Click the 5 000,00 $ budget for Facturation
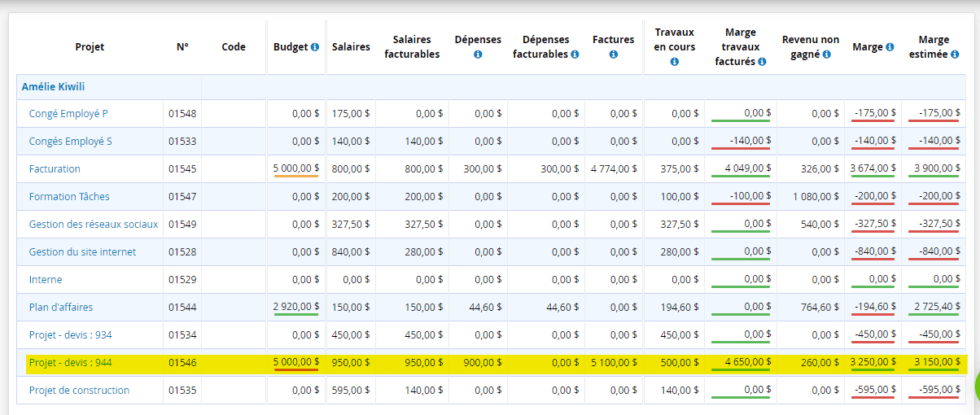 click(x=296, y=169)
